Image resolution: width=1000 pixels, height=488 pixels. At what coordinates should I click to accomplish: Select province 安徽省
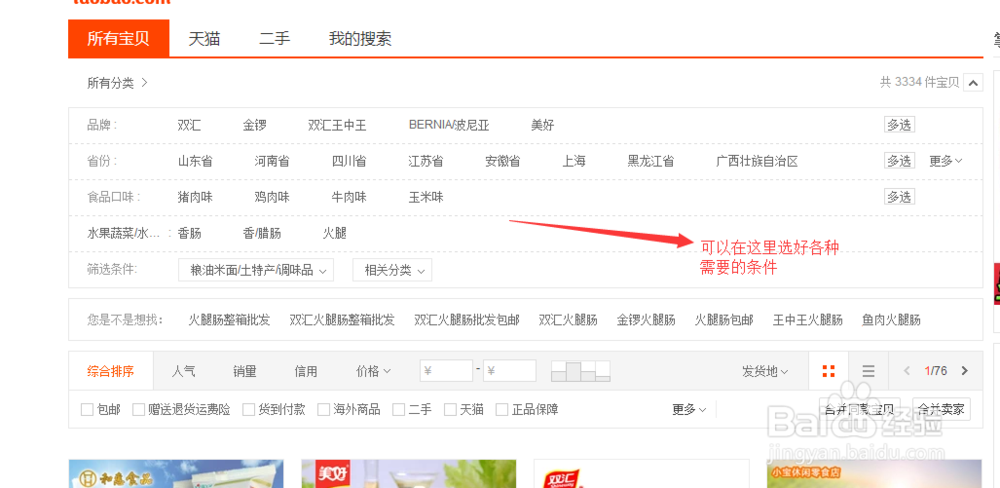coord(503,161)
